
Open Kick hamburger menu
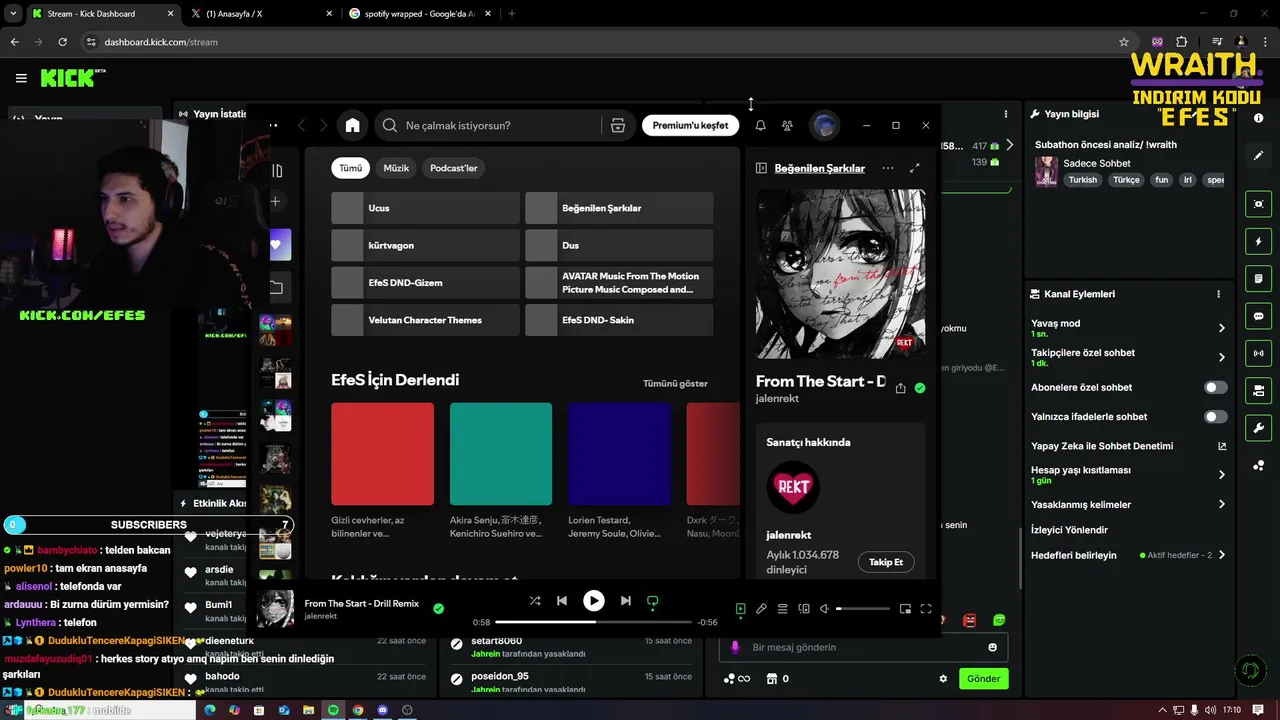[x=21, y=78]
